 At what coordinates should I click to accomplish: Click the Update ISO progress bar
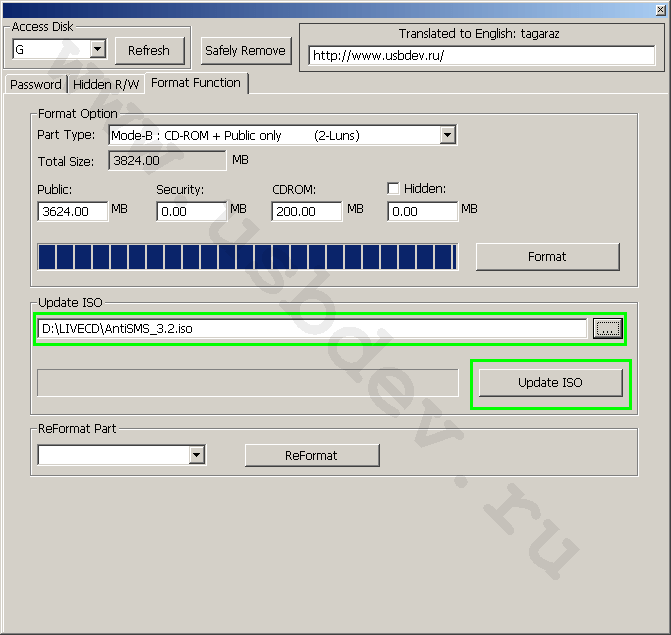click(x=248, y=383)
